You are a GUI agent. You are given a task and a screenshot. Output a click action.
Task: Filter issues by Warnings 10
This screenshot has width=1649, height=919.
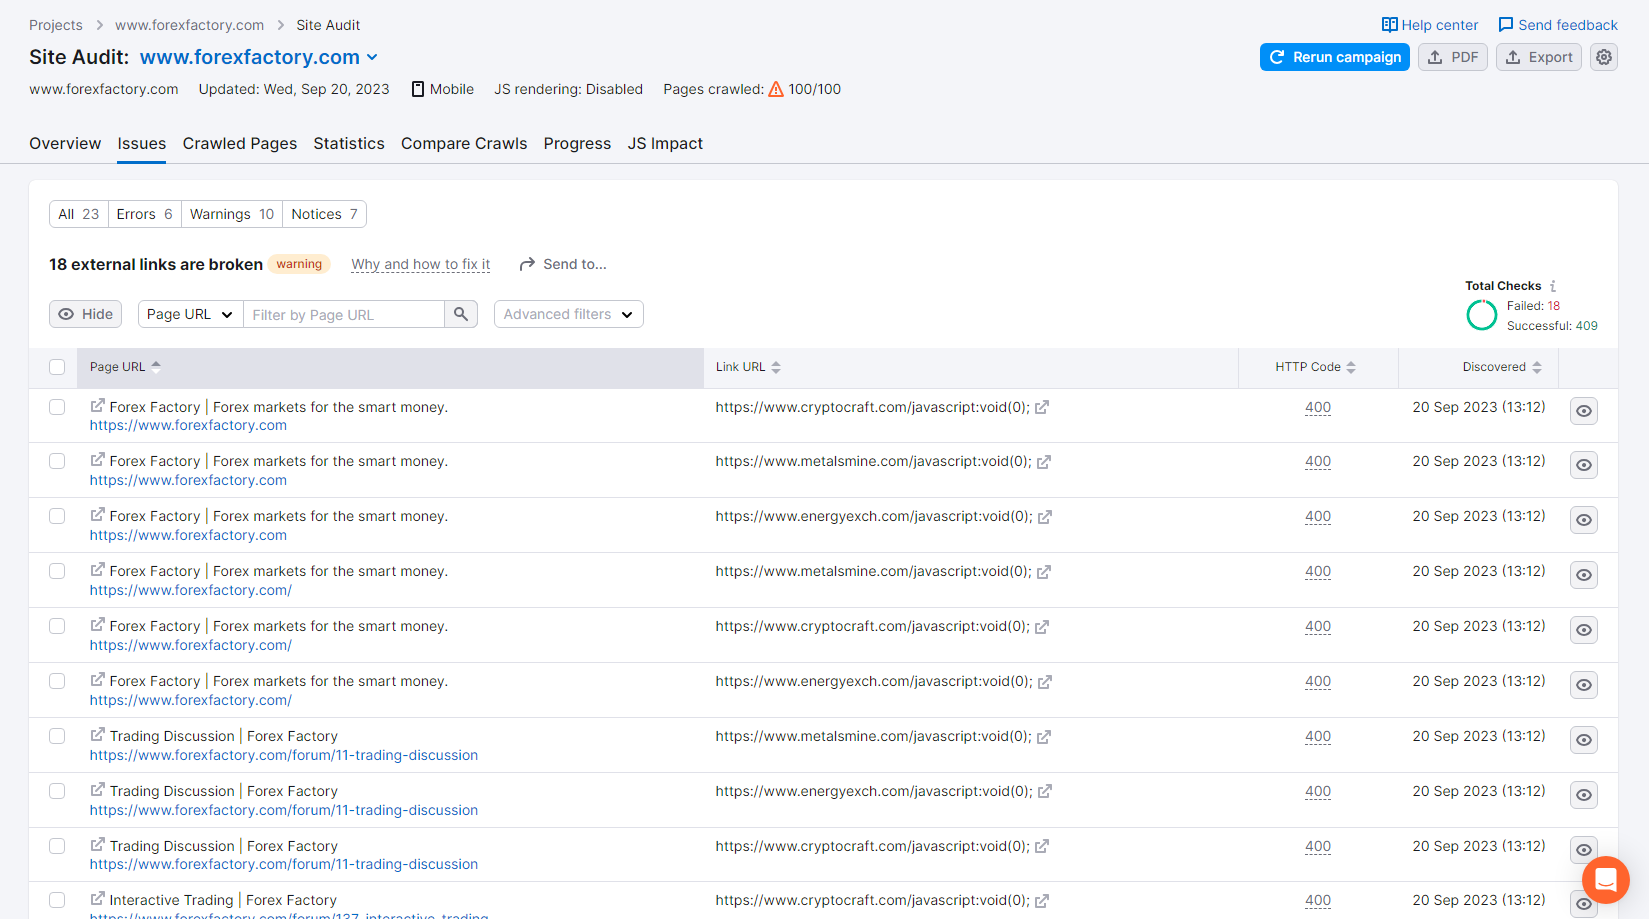click(x=232, y=214)
